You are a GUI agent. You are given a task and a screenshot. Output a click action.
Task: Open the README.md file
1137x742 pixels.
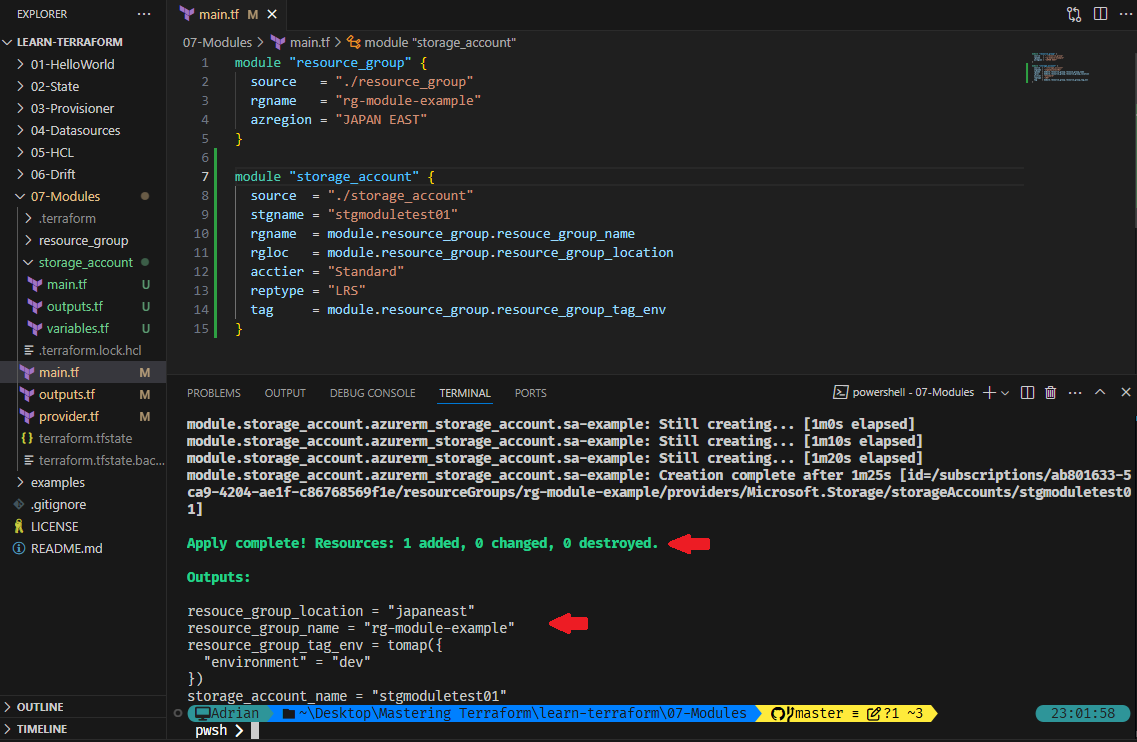tap(66, 548)
